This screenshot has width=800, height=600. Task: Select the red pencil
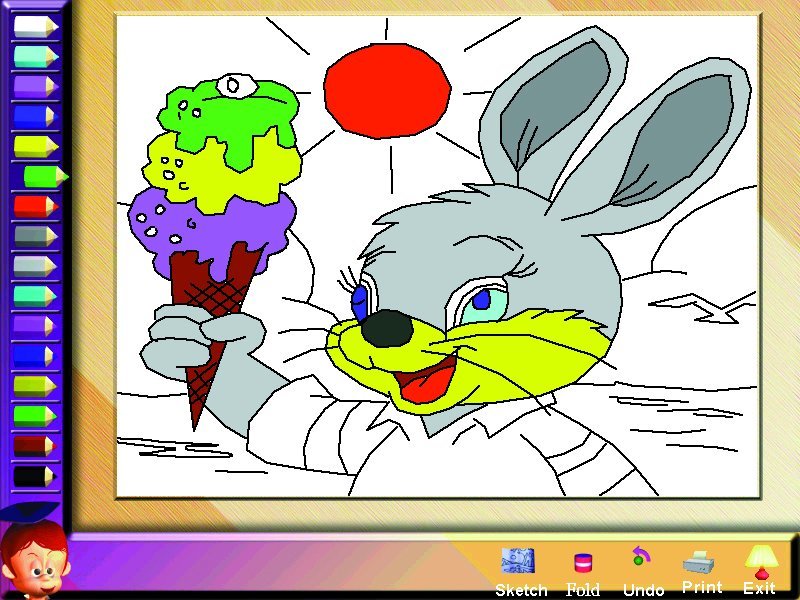32,206
